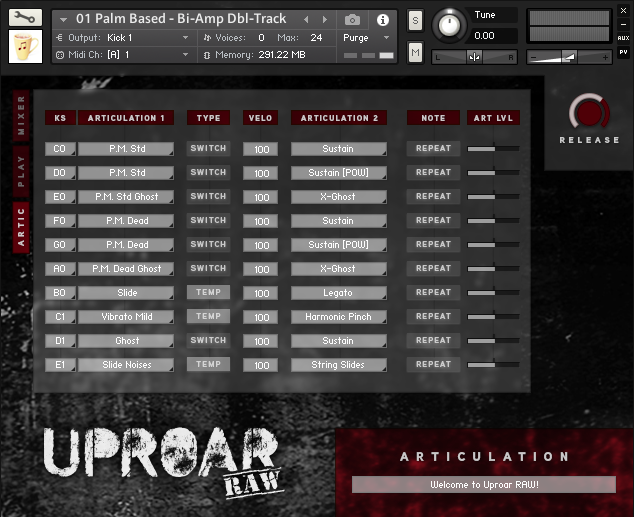Toggle TEMP type on the E1 row
634x517 pixels.
click(x=208, y=364)
